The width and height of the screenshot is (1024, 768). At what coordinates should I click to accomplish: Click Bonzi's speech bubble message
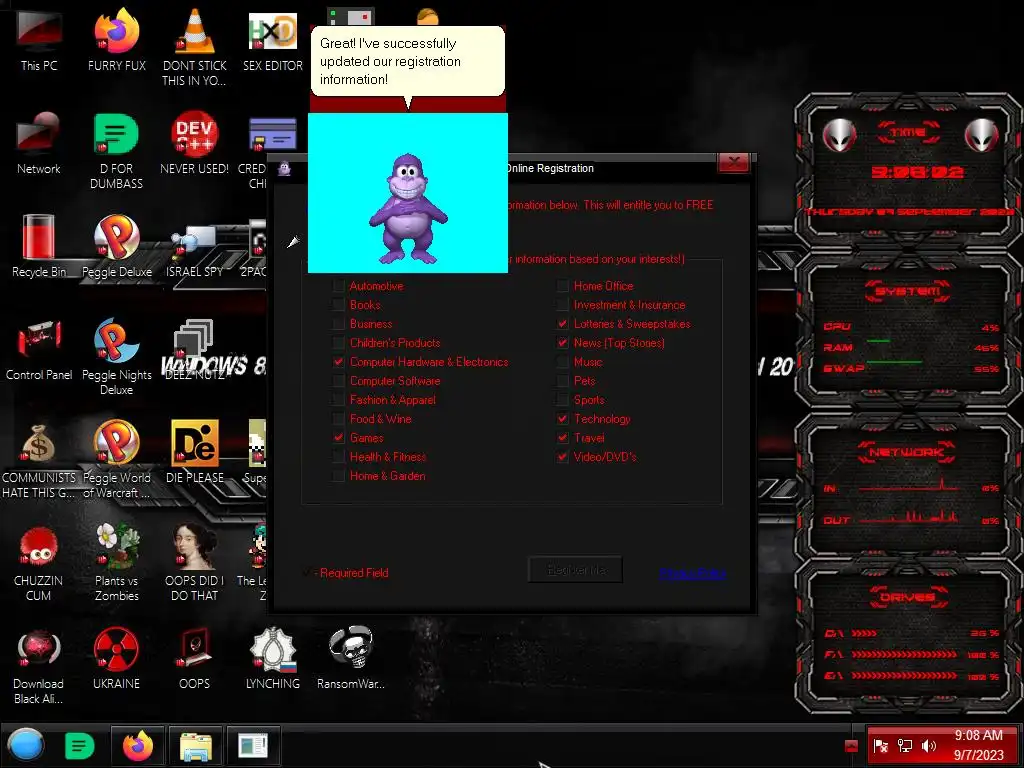(x=408, y=61)
